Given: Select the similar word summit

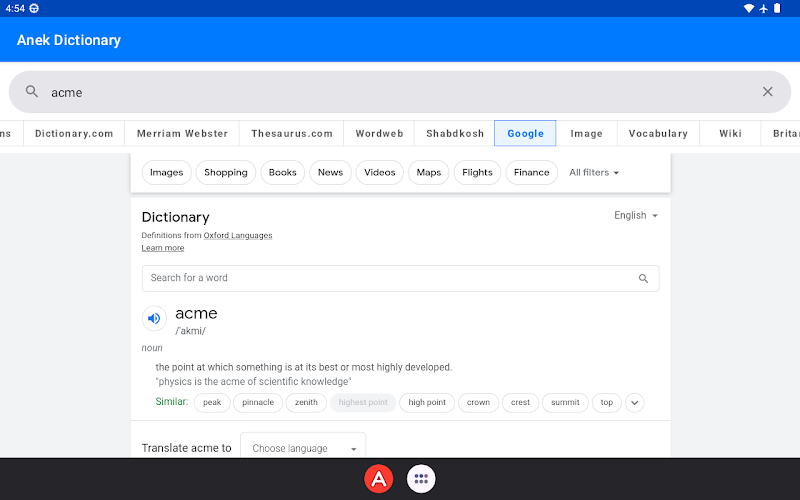Looking at the screenshot, I should [565, 403].
